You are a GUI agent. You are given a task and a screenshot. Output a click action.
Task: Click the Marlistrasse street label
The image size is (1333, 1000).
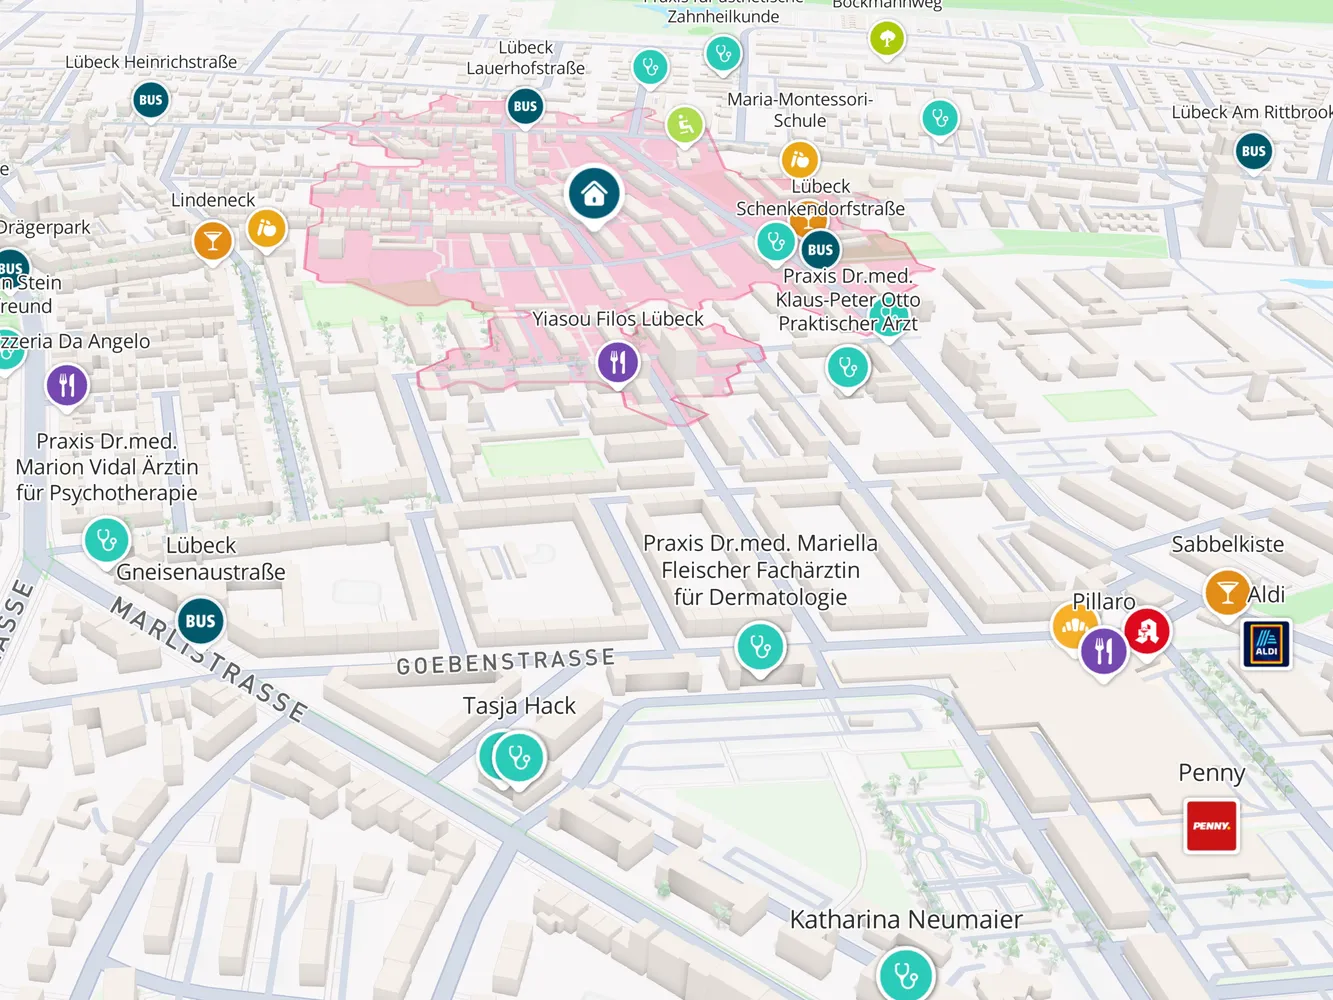tap(209, 659)
